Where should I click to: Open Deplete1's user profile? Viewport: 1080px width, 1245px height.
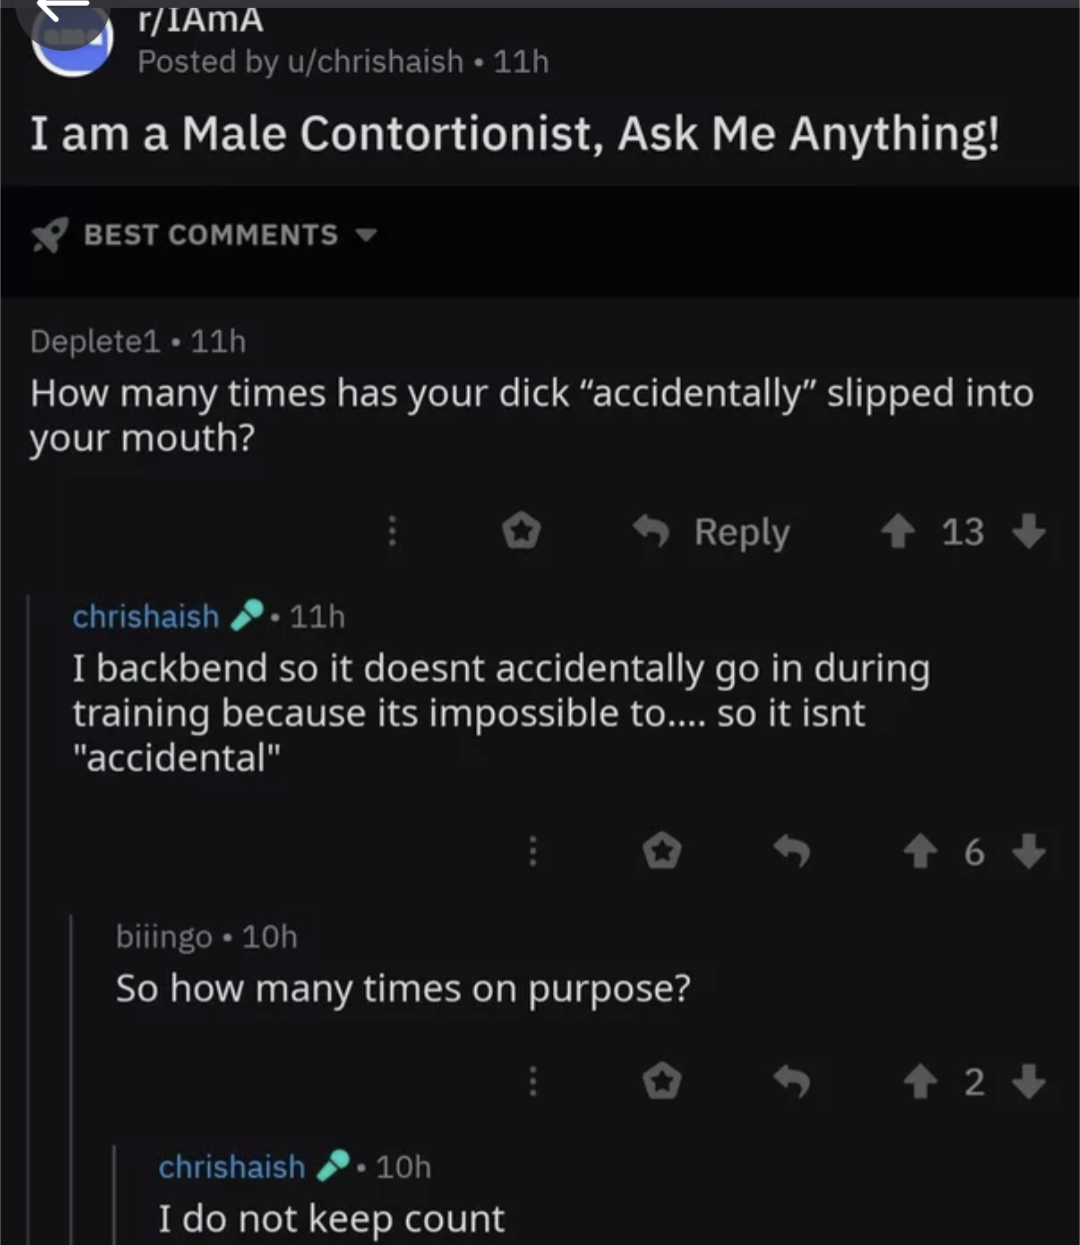coord(95,342)
